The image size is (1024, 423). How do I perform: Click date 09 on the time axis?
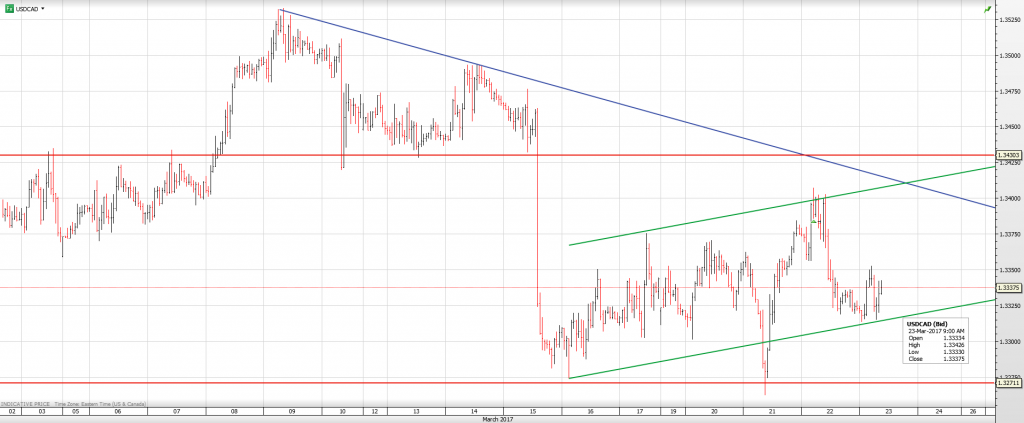[x=293, y=410]
